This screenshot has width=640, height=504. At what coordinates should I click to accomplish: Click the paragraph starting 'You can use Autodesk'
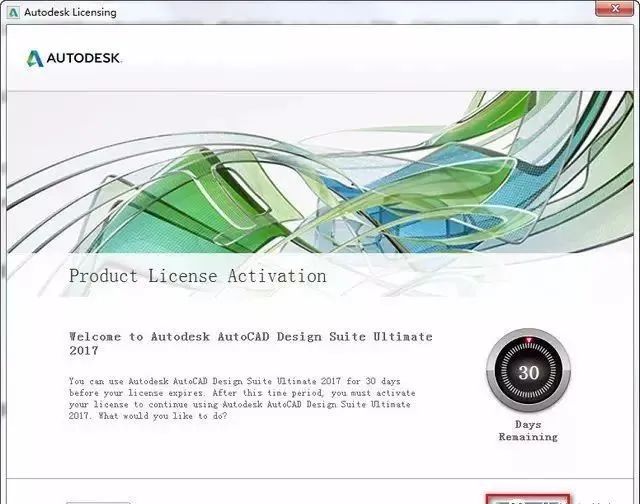pos(242,398)
